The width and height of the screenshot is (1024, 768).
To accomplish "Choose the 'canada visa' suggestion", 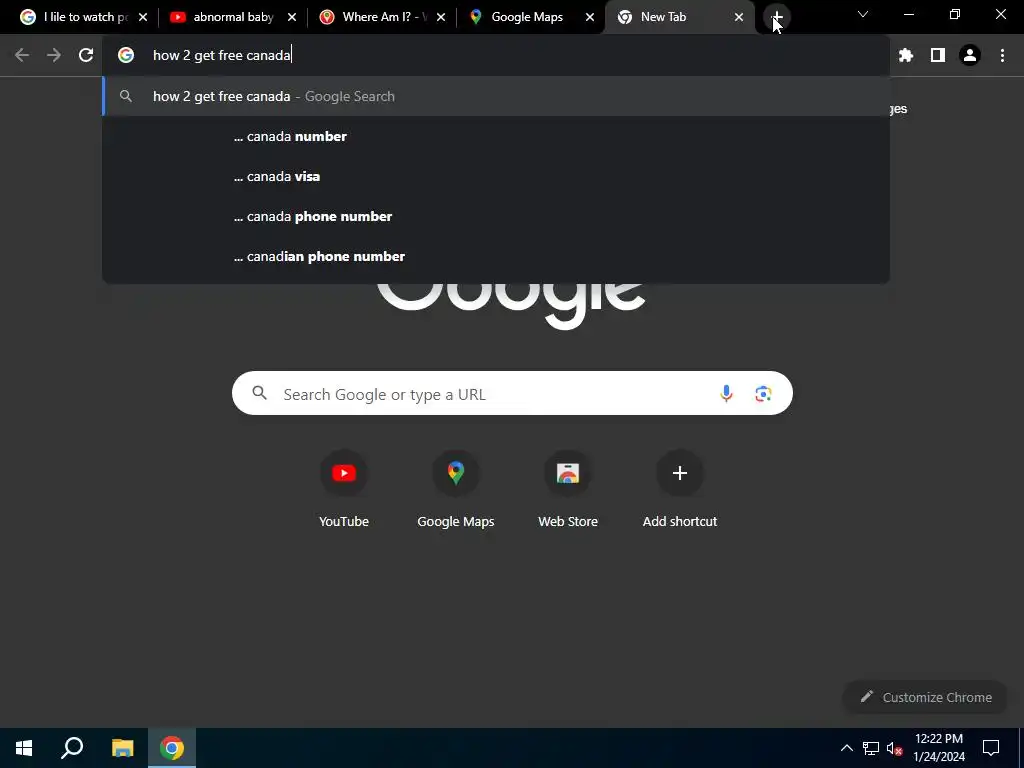I will click(x=496, y=176).
